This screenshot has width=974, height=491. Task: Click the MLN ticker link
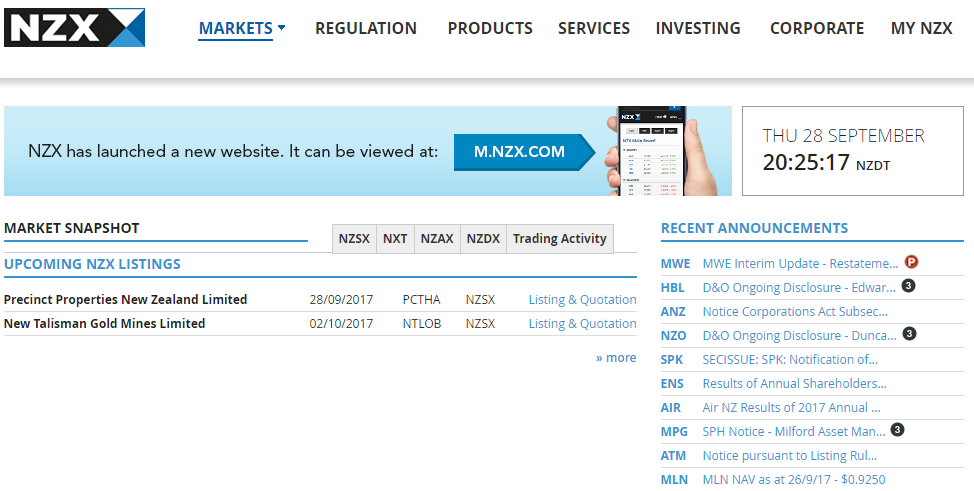click(x=674, y=480)
